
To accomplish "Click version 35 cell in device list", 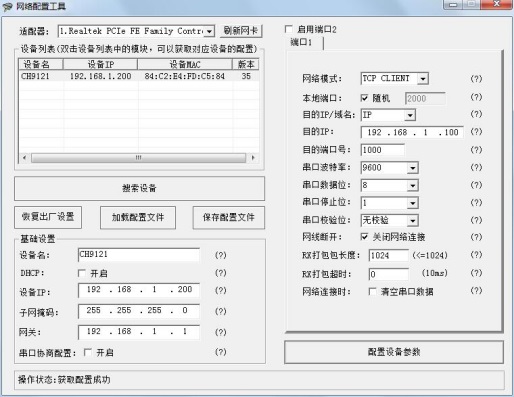I will tap(246, 76).
